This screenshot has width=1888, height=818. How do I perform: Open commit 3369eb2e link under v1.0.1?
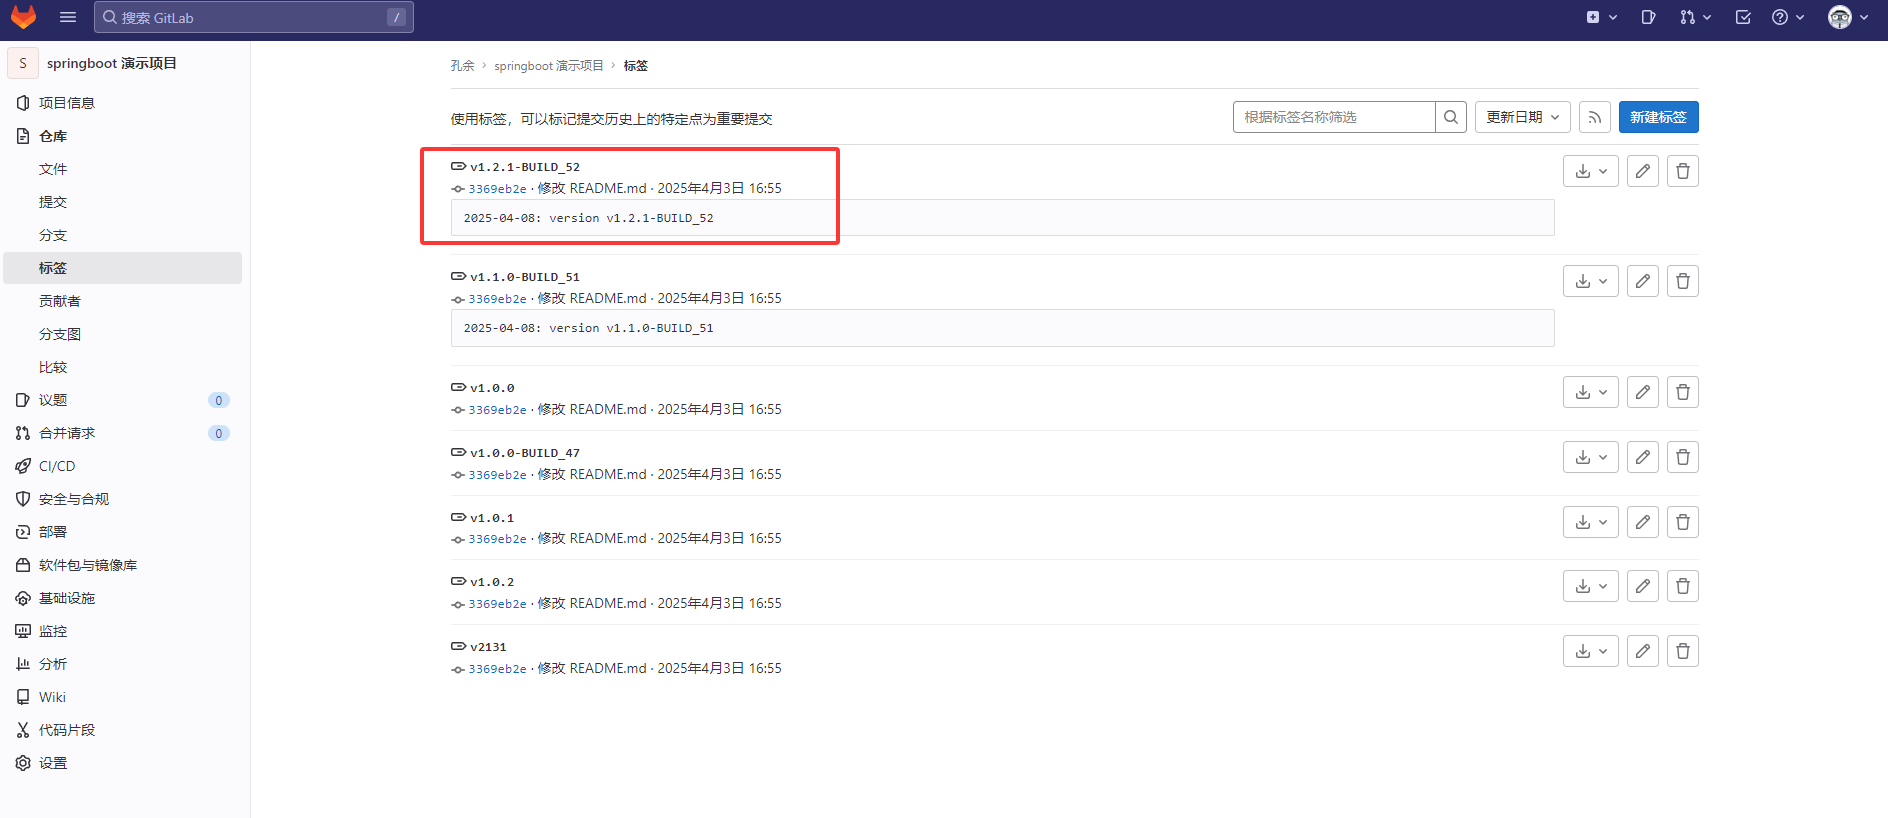coord(497,539)
